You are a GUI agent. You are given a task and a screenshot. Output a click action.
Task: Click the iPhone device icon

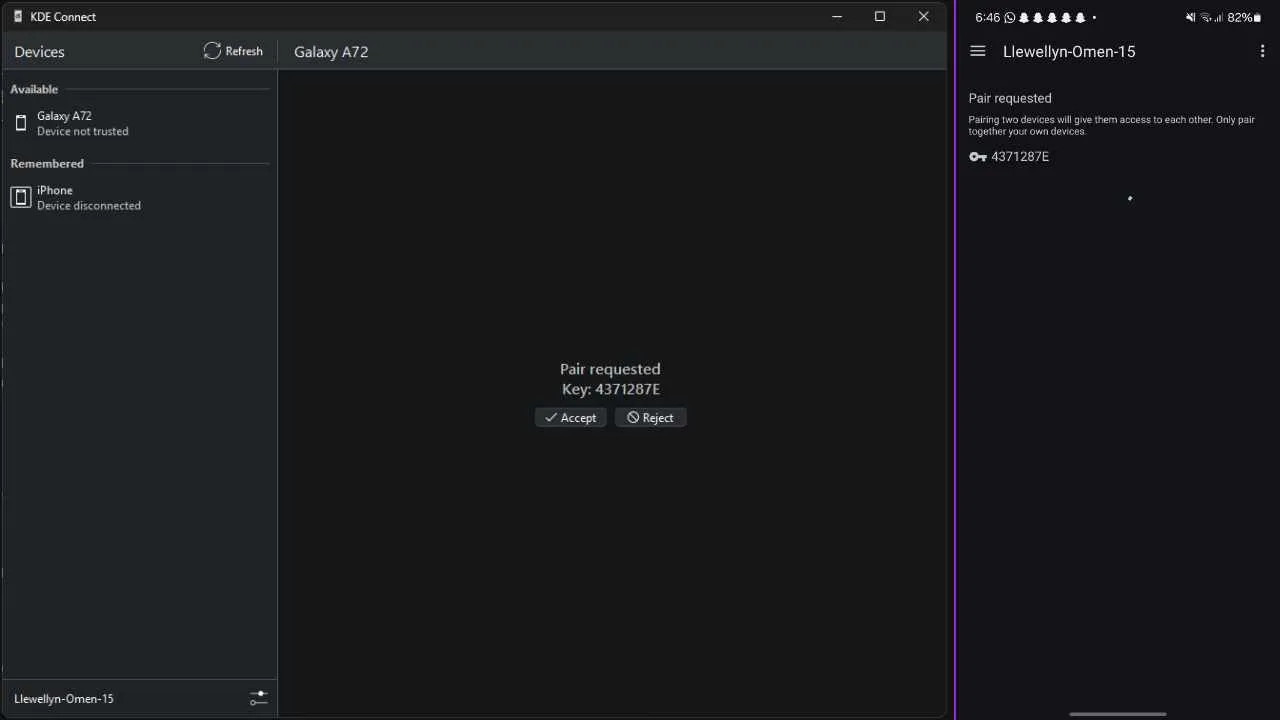pos(21,198)
